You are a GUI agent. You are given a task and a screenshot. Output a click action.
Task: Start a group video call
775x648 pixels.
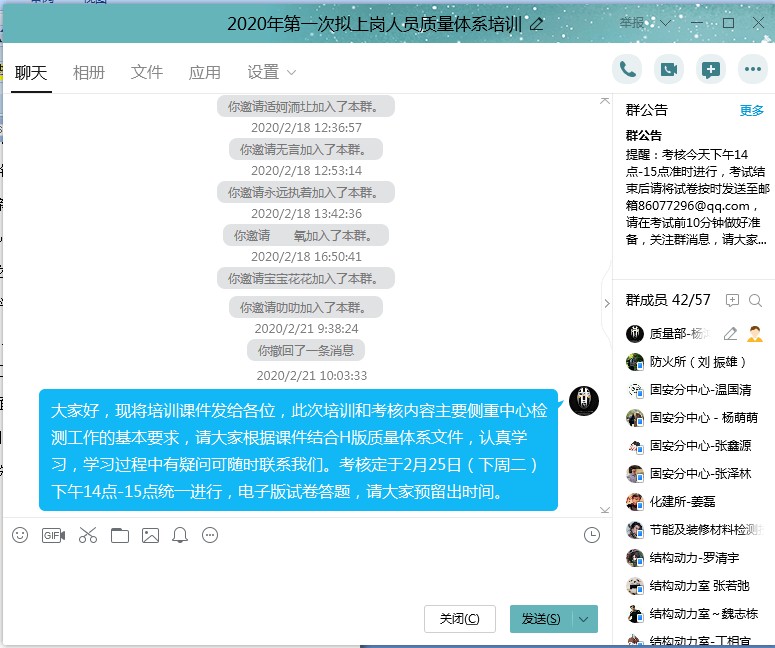pyautogui.click(x=669, y=69)
